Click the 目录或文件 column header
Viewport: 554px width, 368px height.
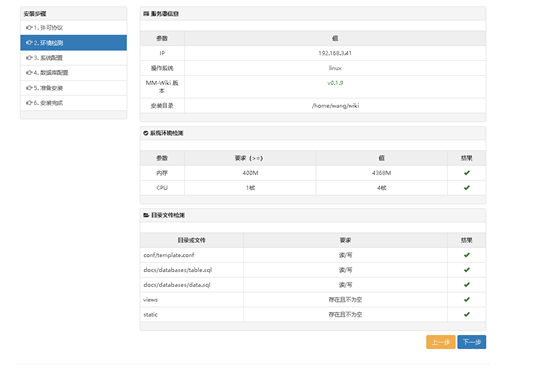click(191, 240)
